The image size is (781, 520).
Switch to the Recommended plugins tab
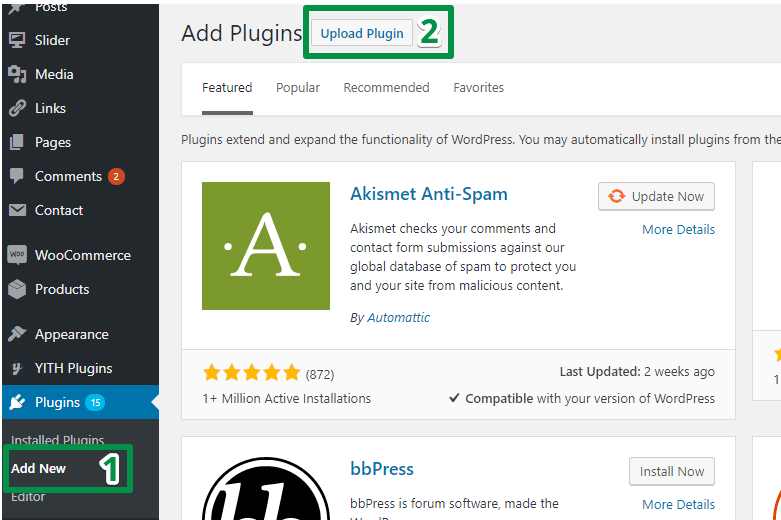(x=386, y=88)
